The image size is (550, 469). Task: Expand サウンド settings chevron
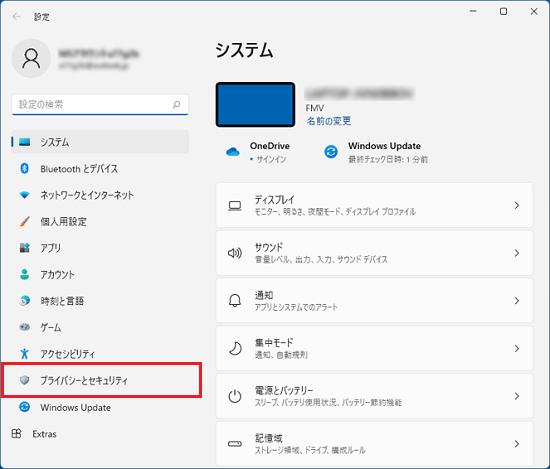(x=517, y=253)
